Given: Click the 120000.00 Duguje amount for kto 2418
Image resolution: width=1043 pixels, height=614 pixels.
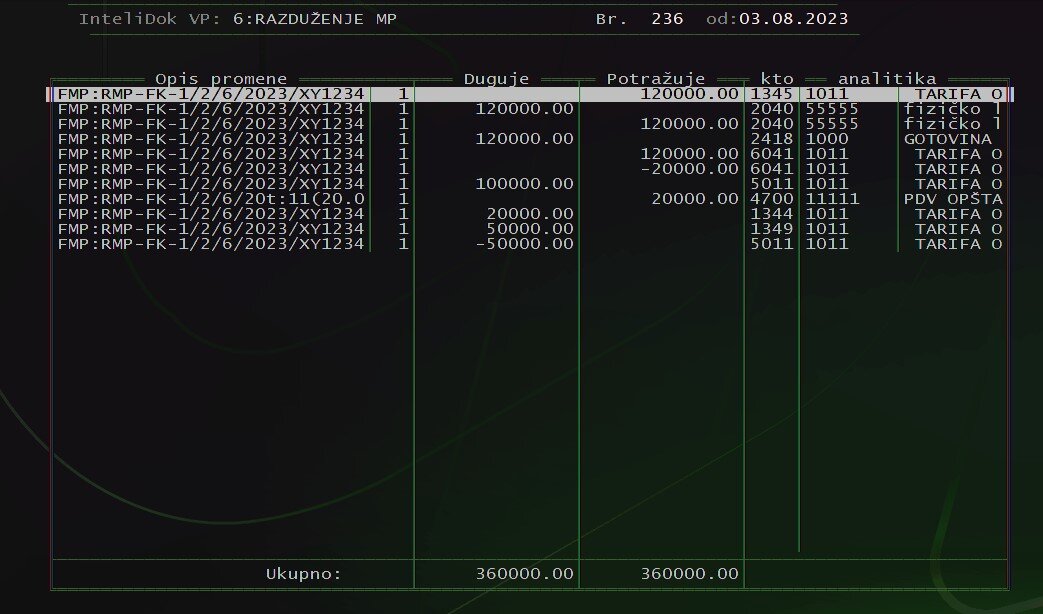Looking at the screenshot, I should point(524,139).
